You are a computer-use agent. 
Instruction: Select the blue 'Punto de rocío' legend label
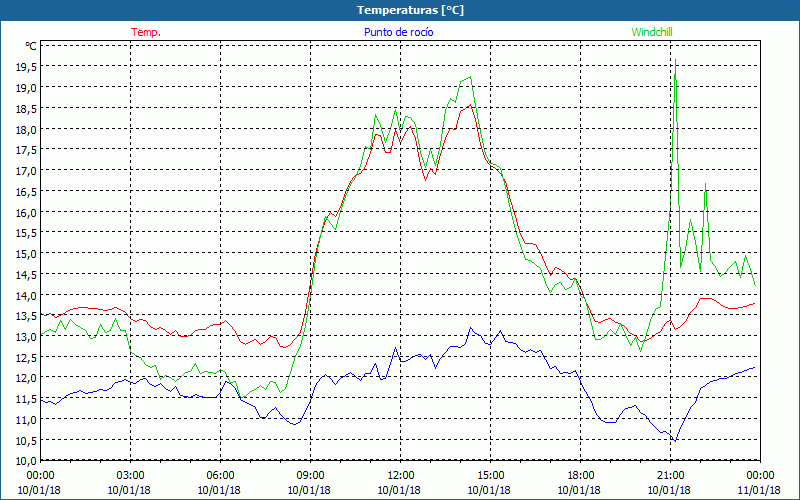398,32
